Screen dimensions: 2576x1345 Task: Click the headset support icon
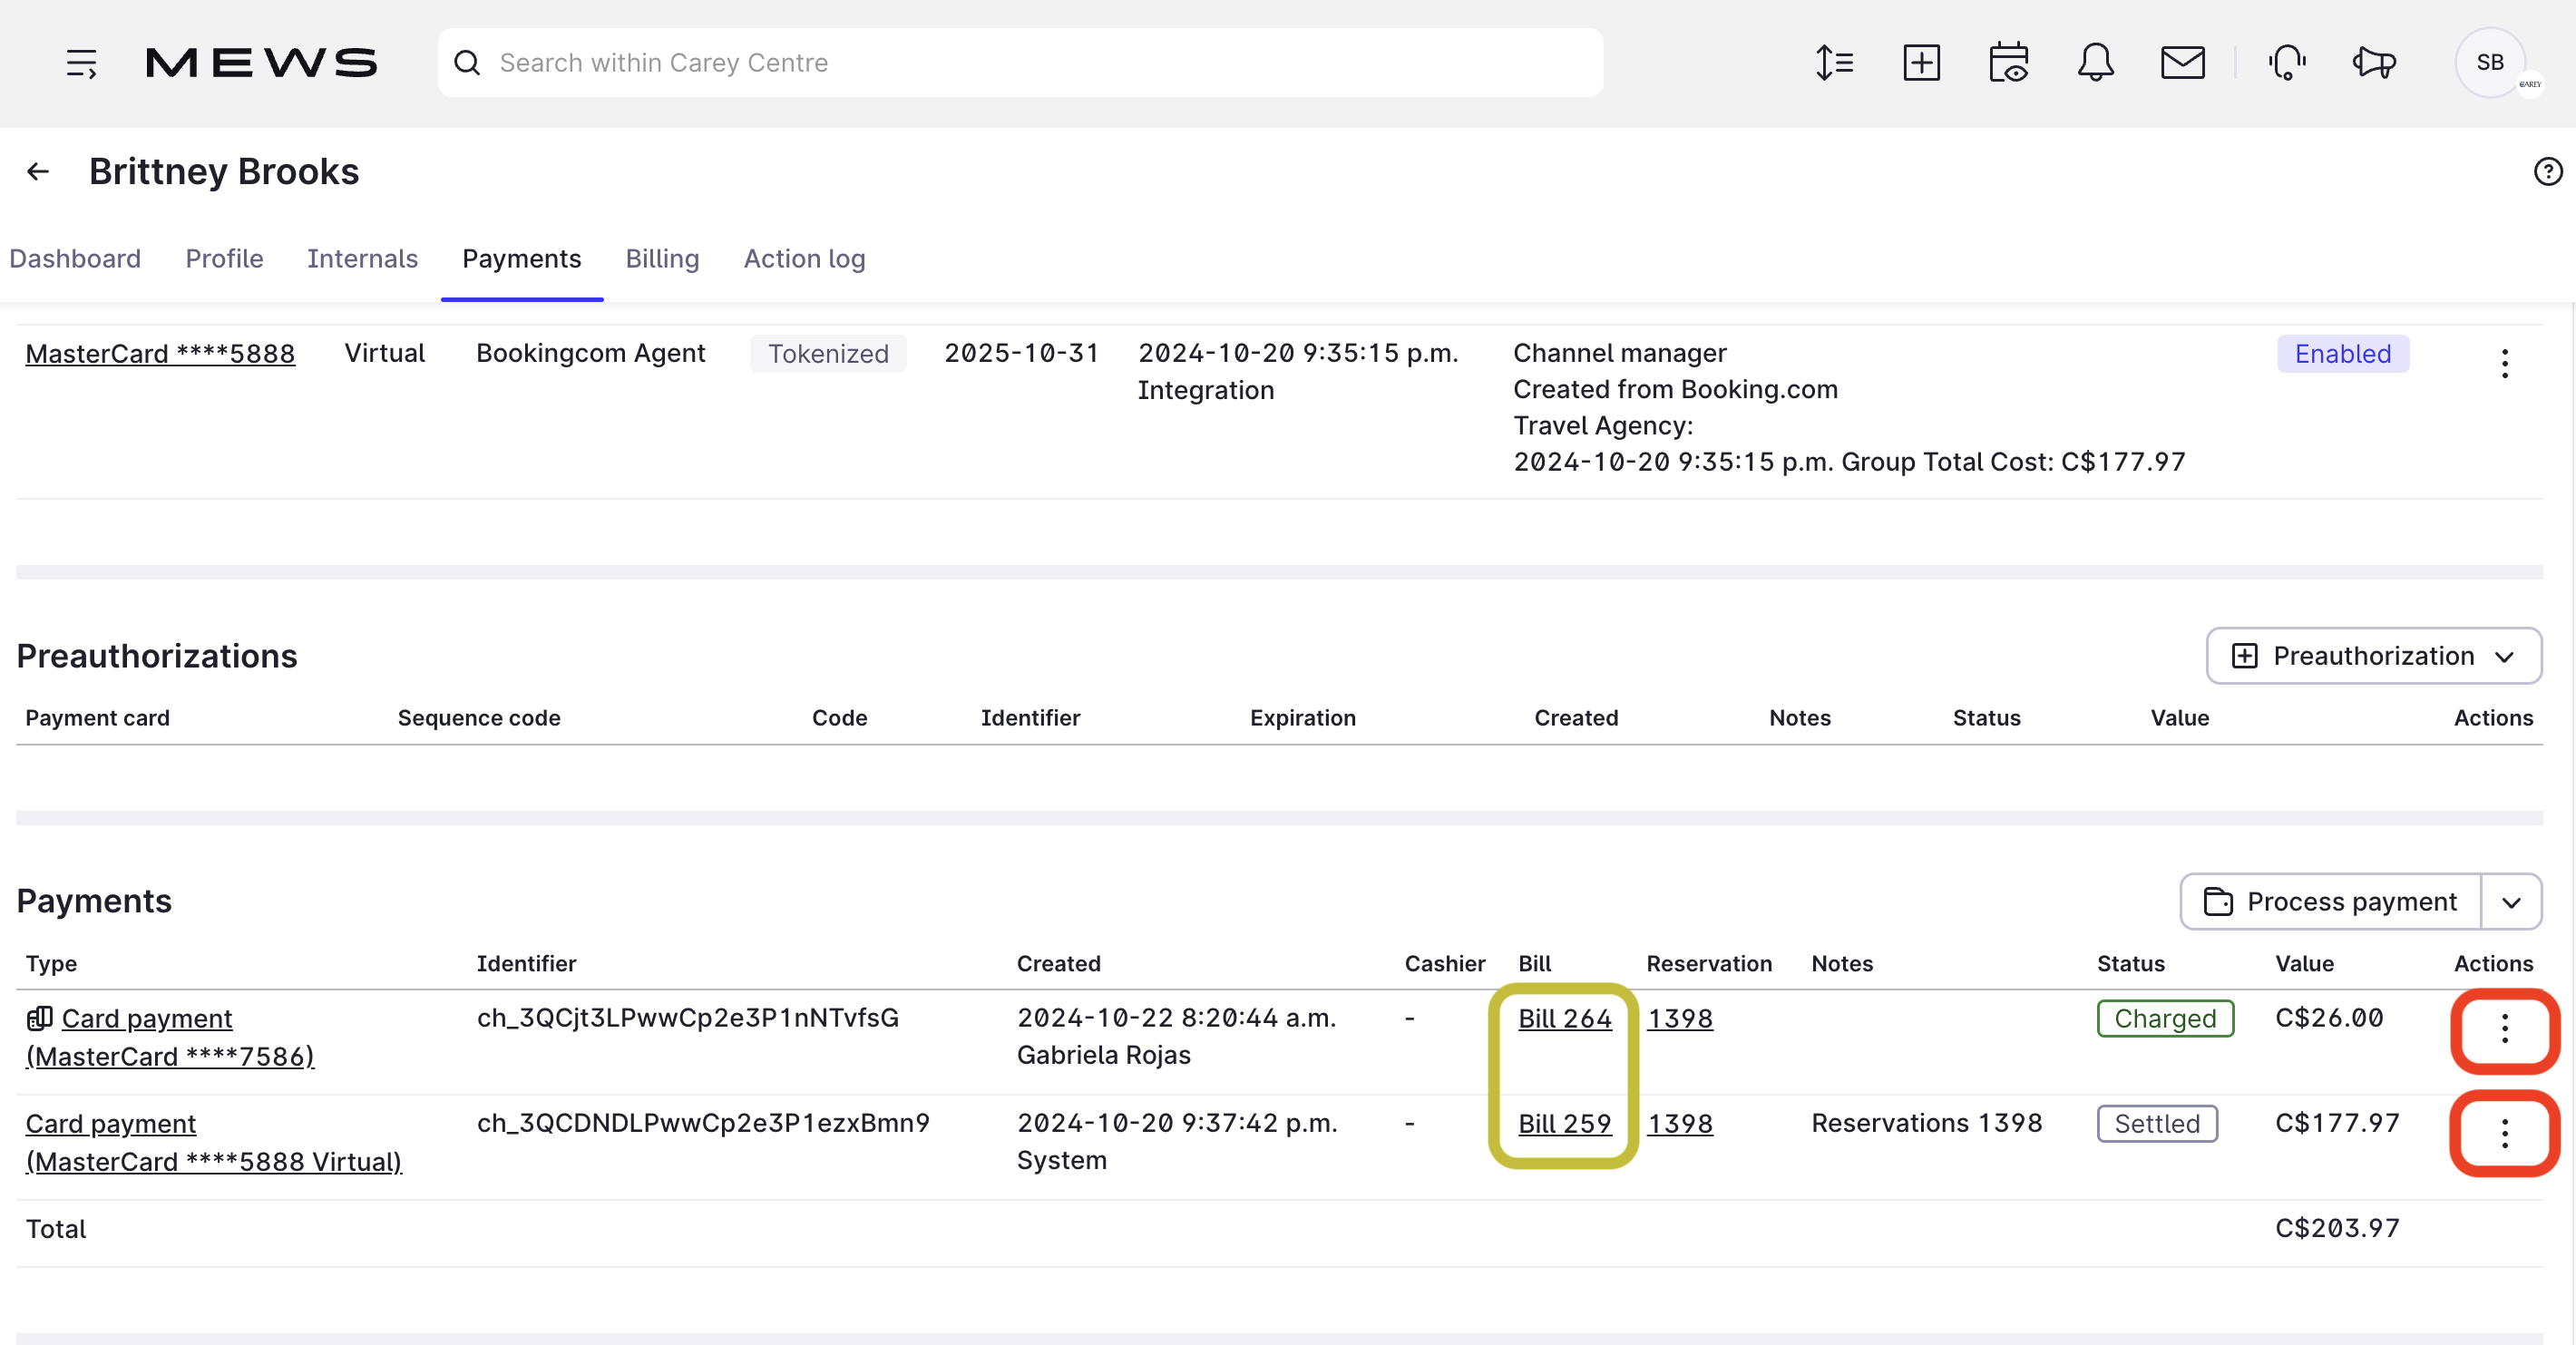point(2287,63)
